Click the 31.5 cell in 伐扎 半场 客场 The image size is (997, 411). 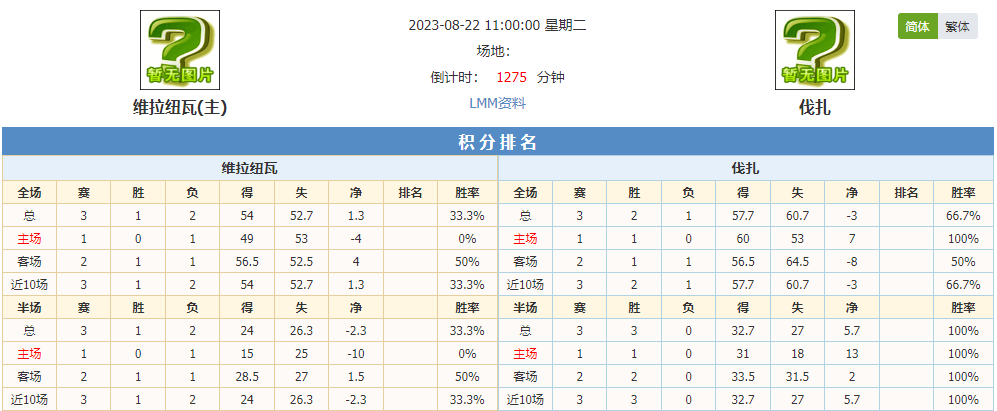[x=797, y=377]
